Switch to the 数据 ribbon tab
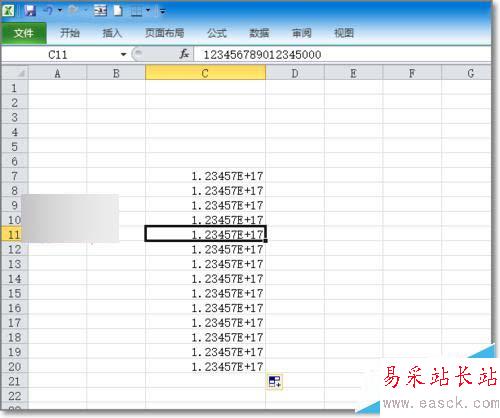This screenshot has height=418, width=500. coord(259,33)
